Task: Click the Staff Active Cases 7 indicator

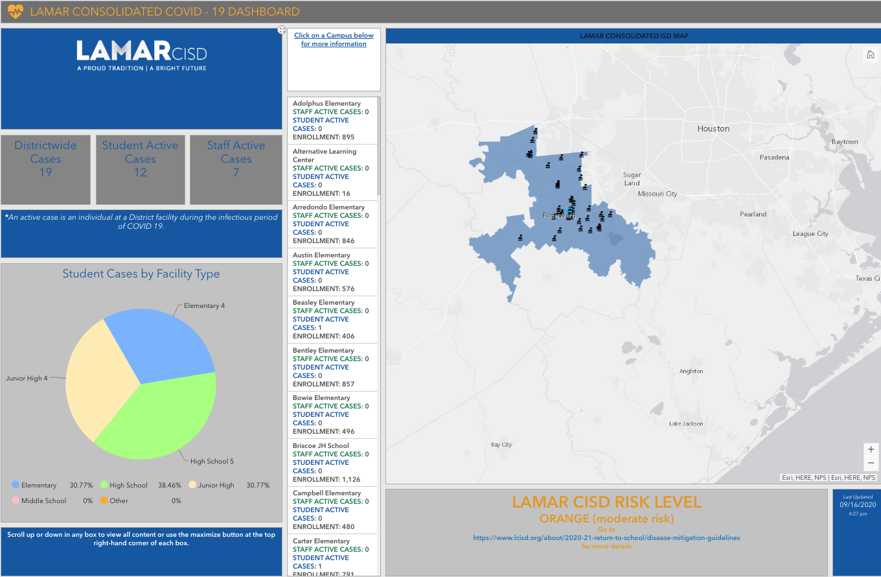Action: (x=236, y=169)
